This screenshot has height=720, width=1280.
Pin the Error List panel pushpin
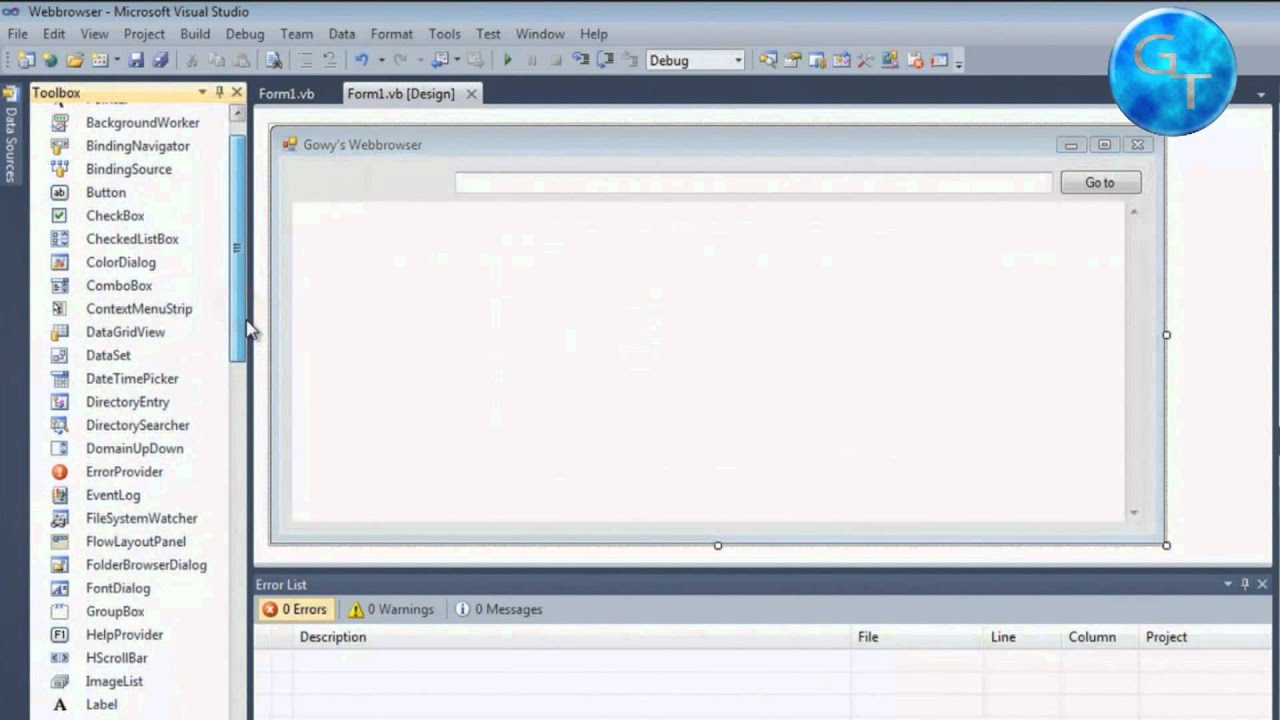(x=1245, y=584)
